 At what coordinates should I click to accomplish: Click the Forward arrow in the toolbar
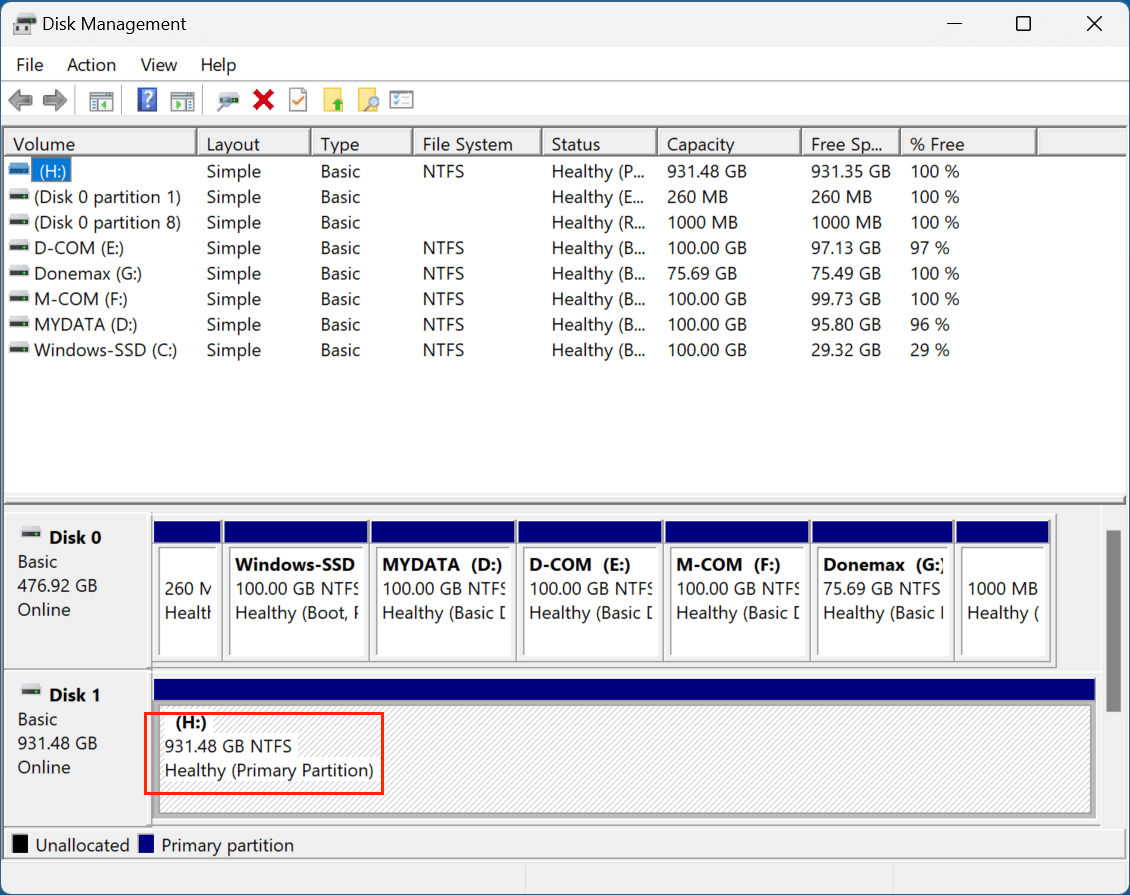point(54,100)
